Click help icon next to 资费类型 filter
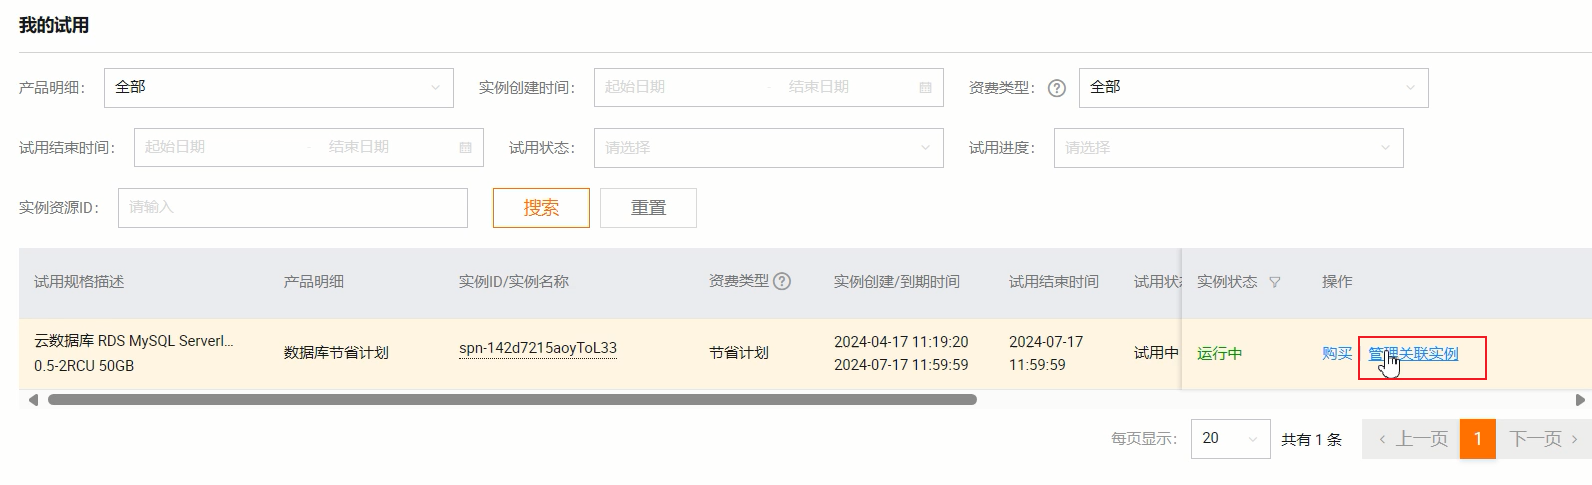This screenshot has width=1592, height=485. [x=1056, y=88]
